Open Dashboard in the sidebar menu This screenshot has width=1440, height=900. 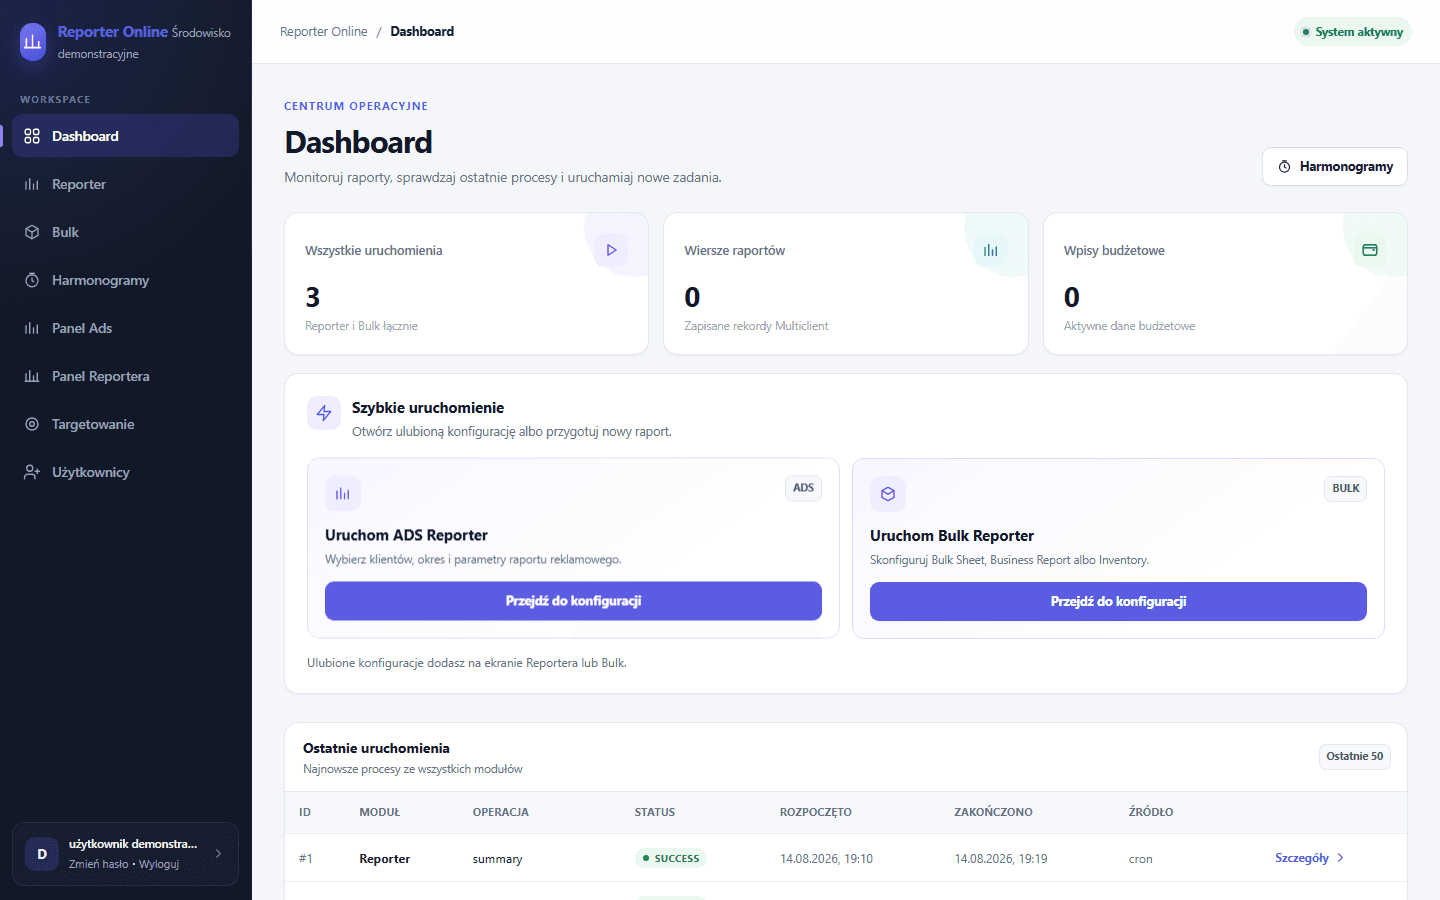125,136
